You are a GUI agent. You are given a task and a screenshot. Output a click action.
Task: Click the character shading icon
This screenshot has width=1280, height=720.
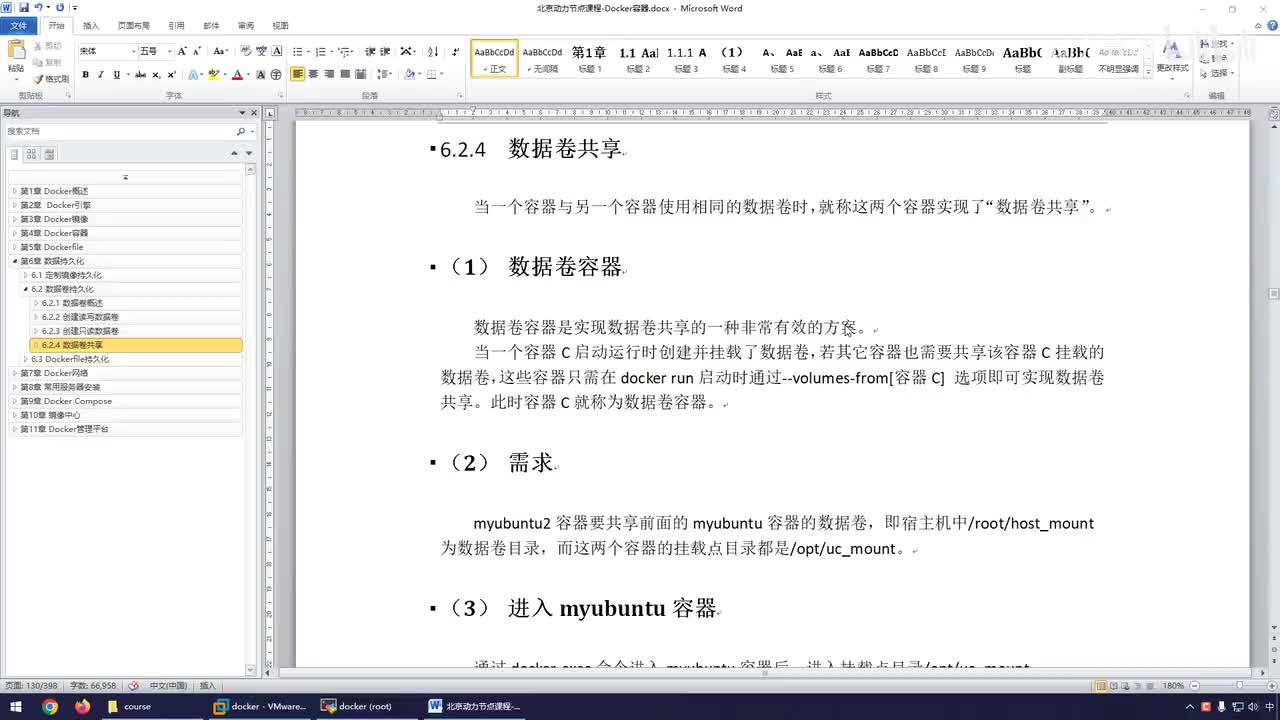(x=261, y=75)
